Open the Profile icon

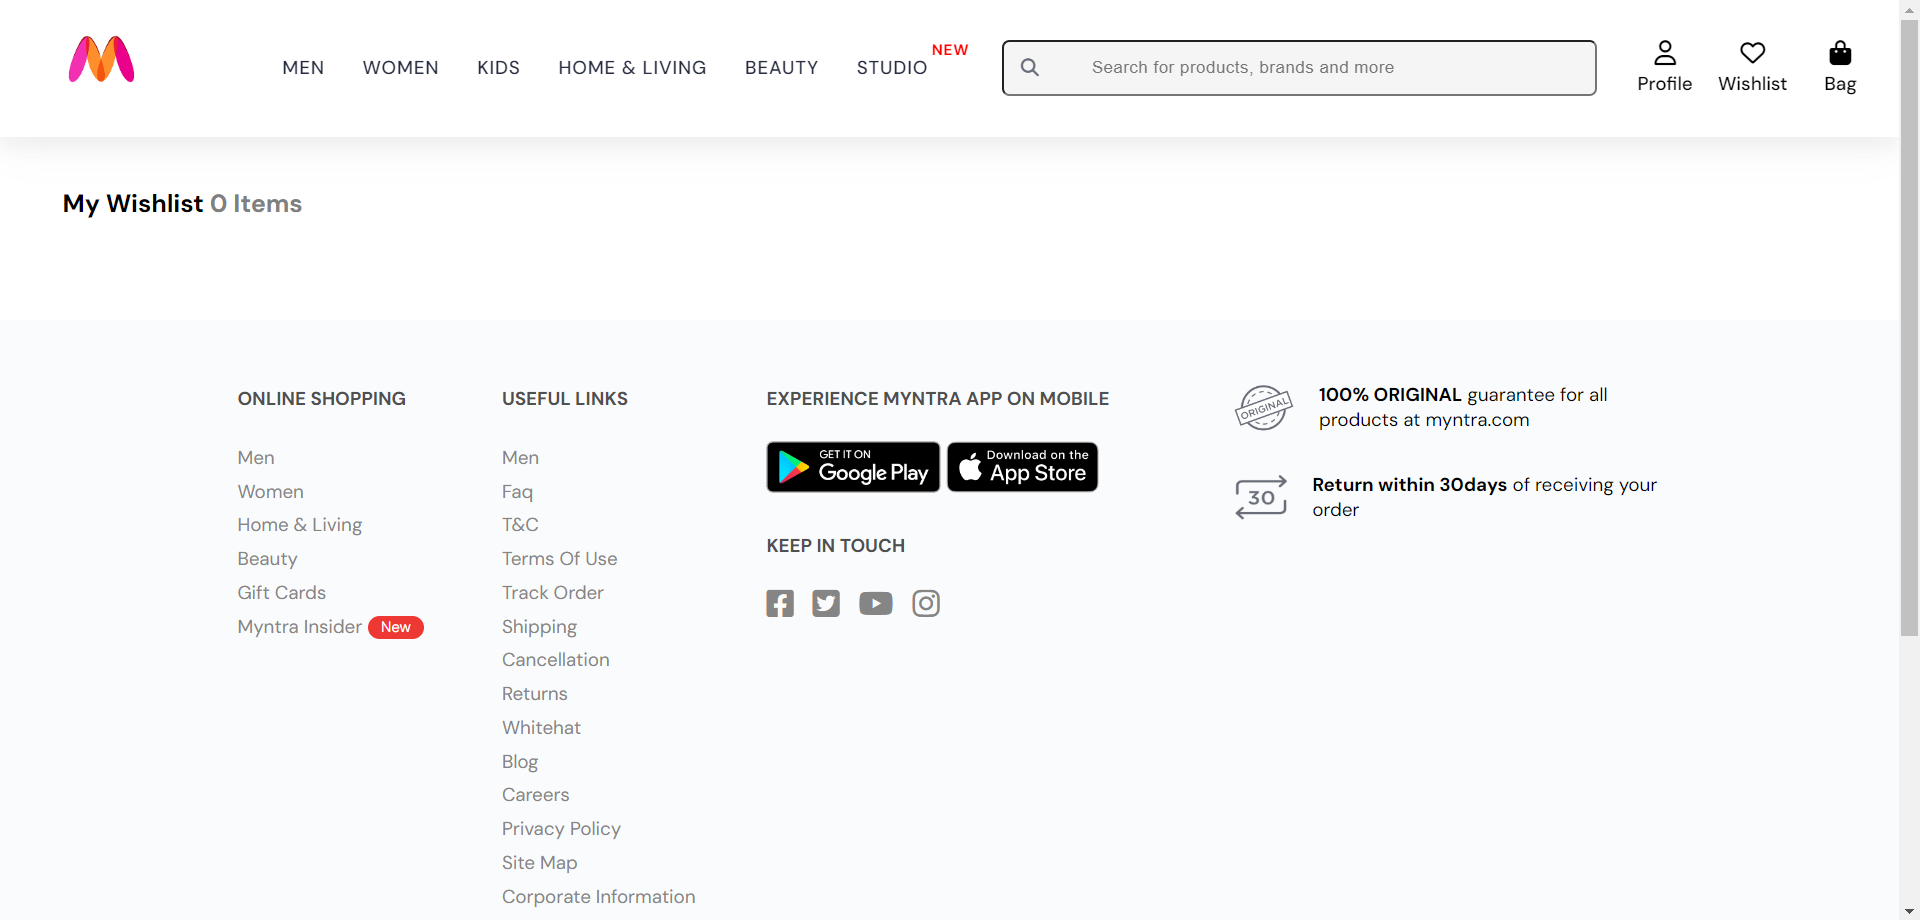coord(1664,54)
